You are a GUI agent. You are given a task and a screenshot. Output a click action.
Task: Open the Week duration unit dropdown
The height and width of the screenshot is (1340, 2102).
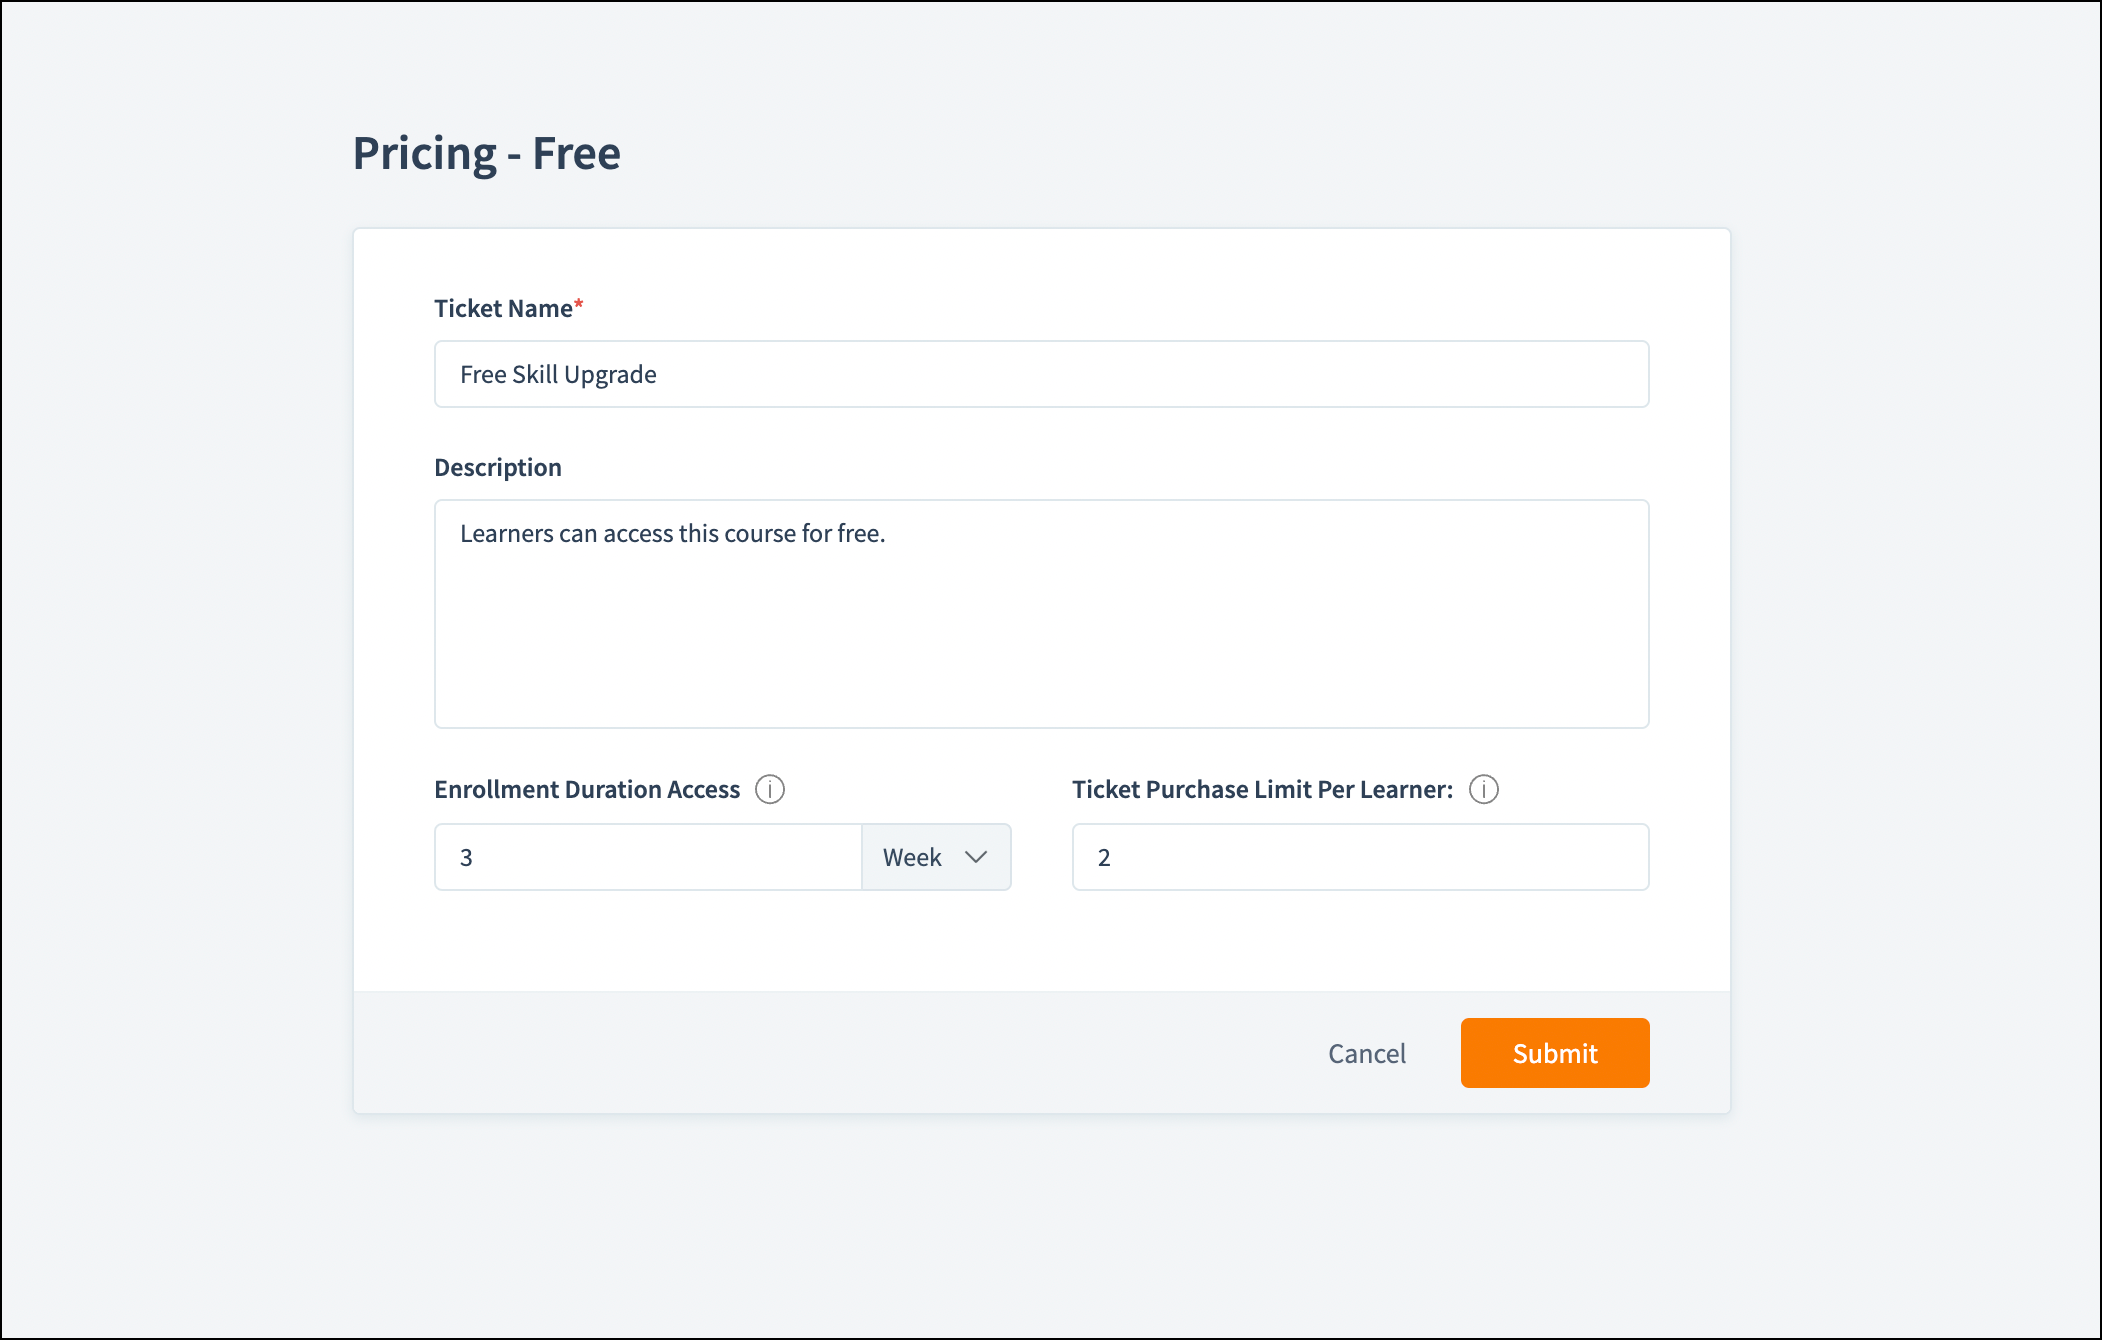pos(936,857)
